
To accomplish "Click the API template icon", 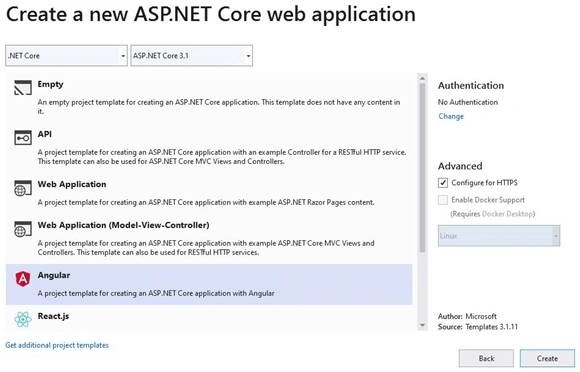I will pos(23,138).
